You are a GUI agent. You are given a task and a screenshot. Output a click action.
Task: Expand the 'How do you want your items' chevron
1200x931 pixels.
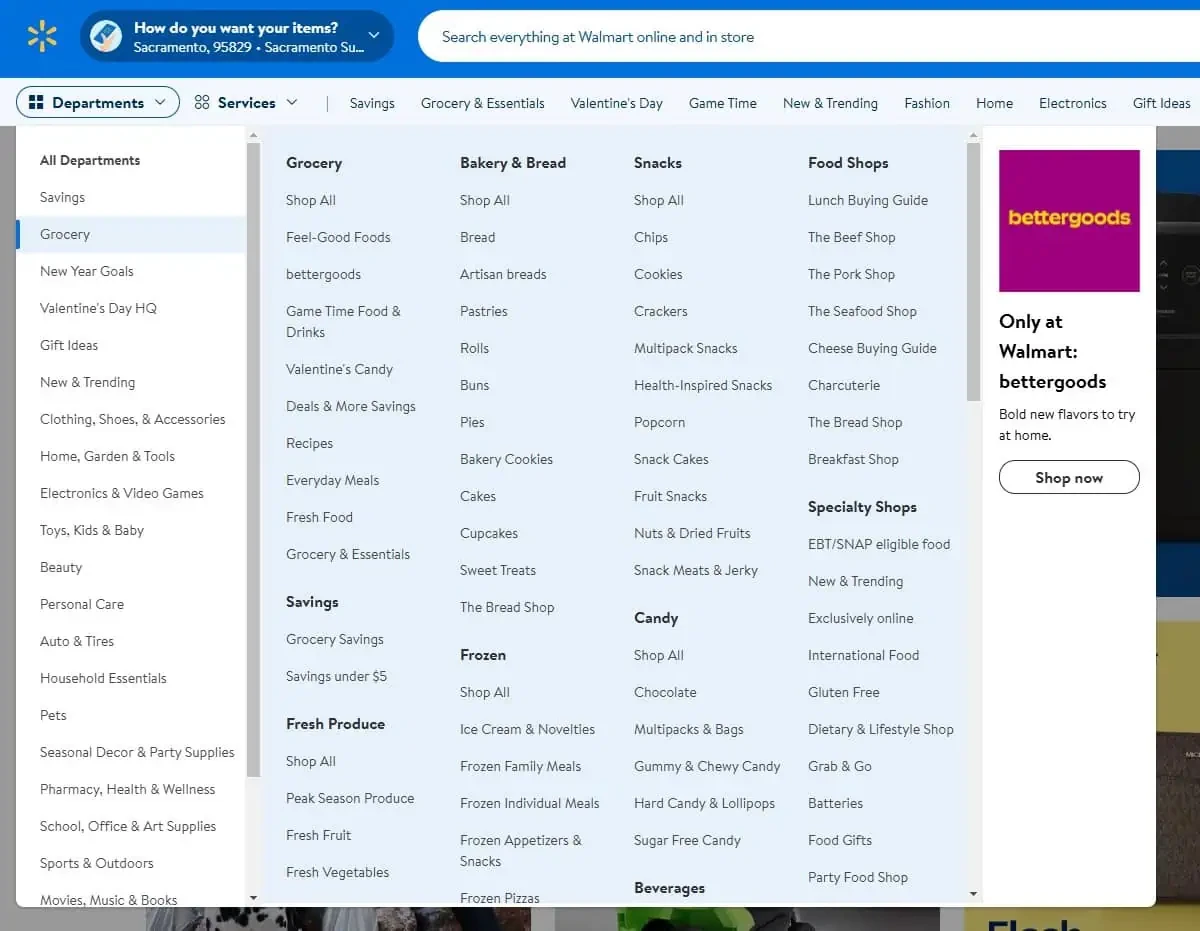(x=374, y=36)
